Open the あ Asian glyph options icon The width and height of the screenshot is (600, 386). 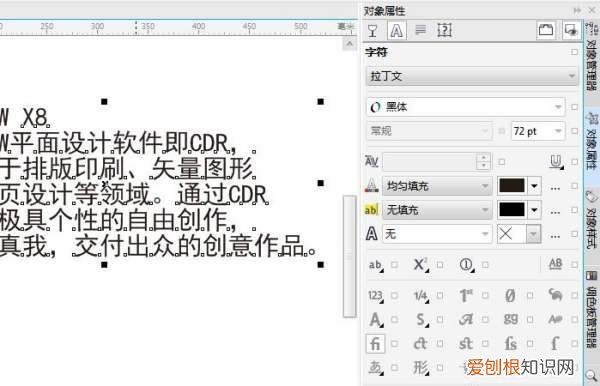(375, 368)
